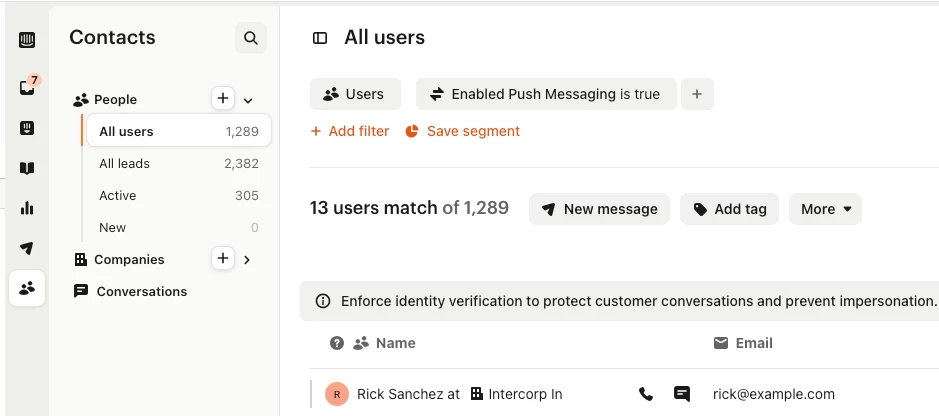
Task: Click the New message button
Action: tap(599, 209)
